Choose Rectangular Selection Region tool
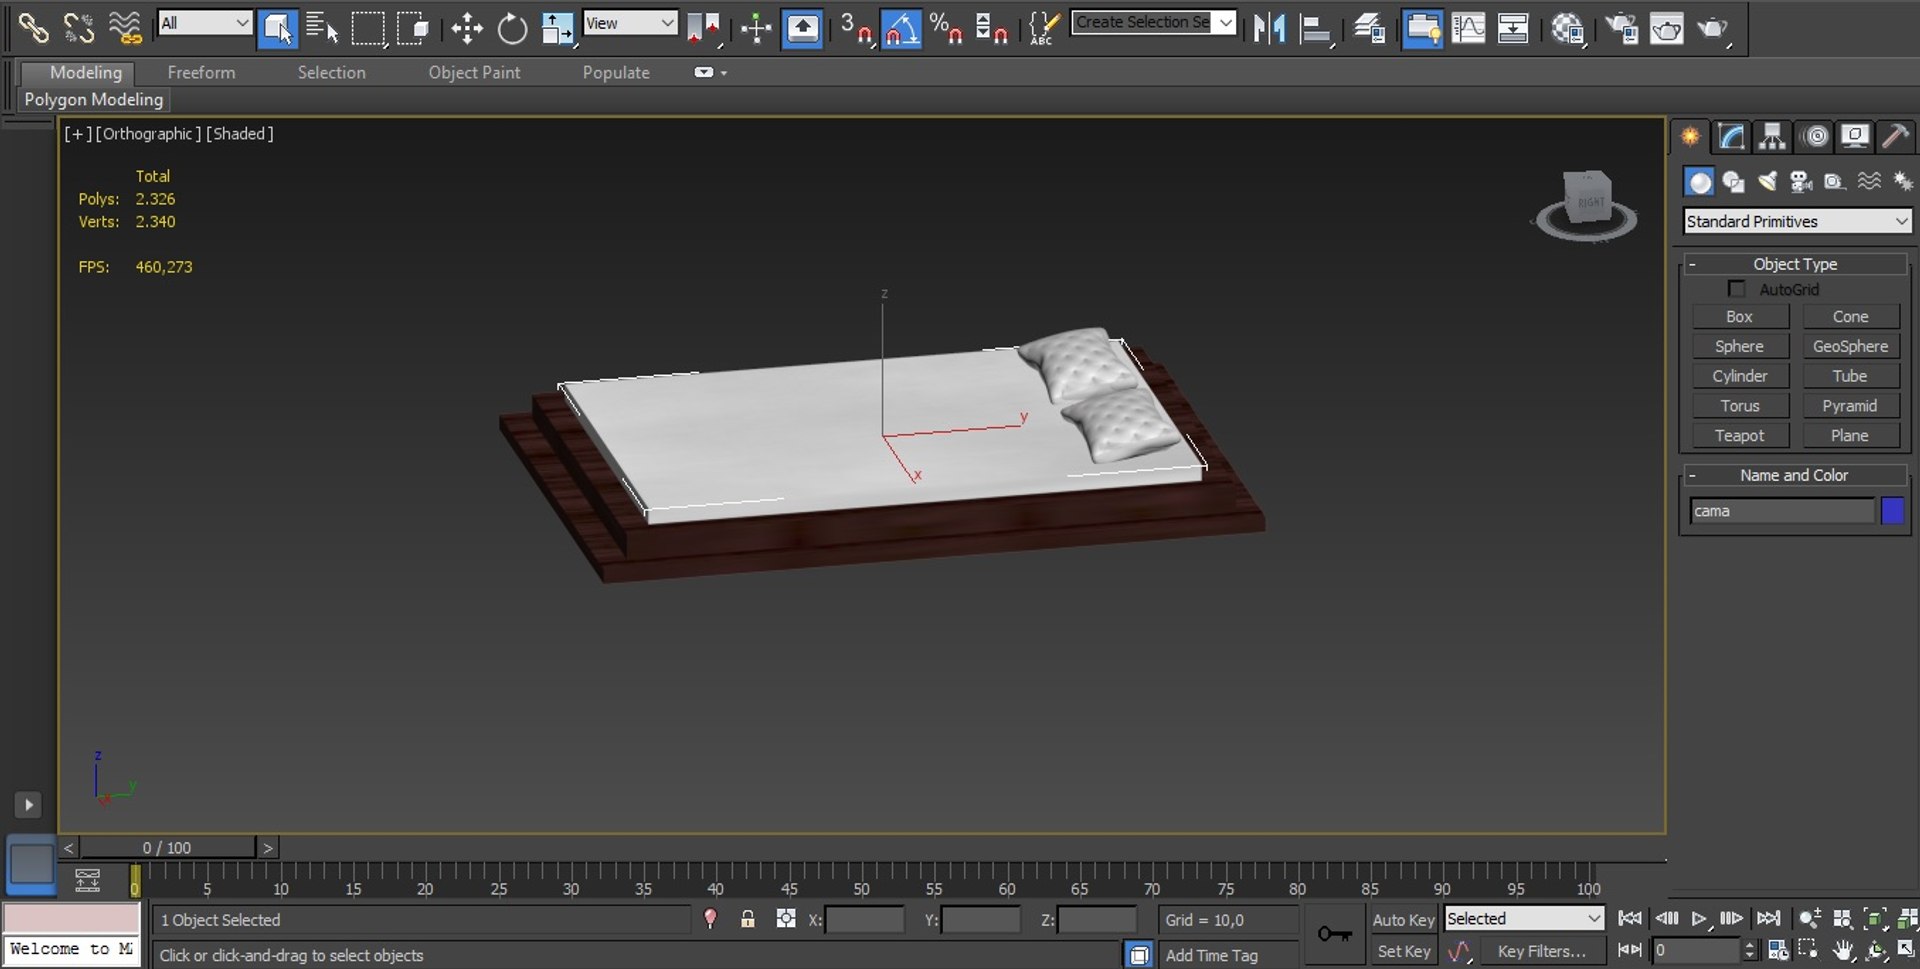The image size is (1920, 969). (368, 28)
